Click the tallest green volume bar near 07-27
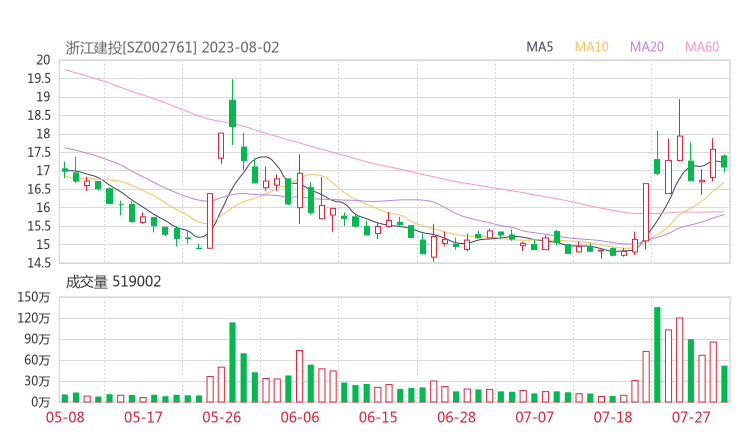The width and height of the screenshot is (740, 440). coord(657,355)
